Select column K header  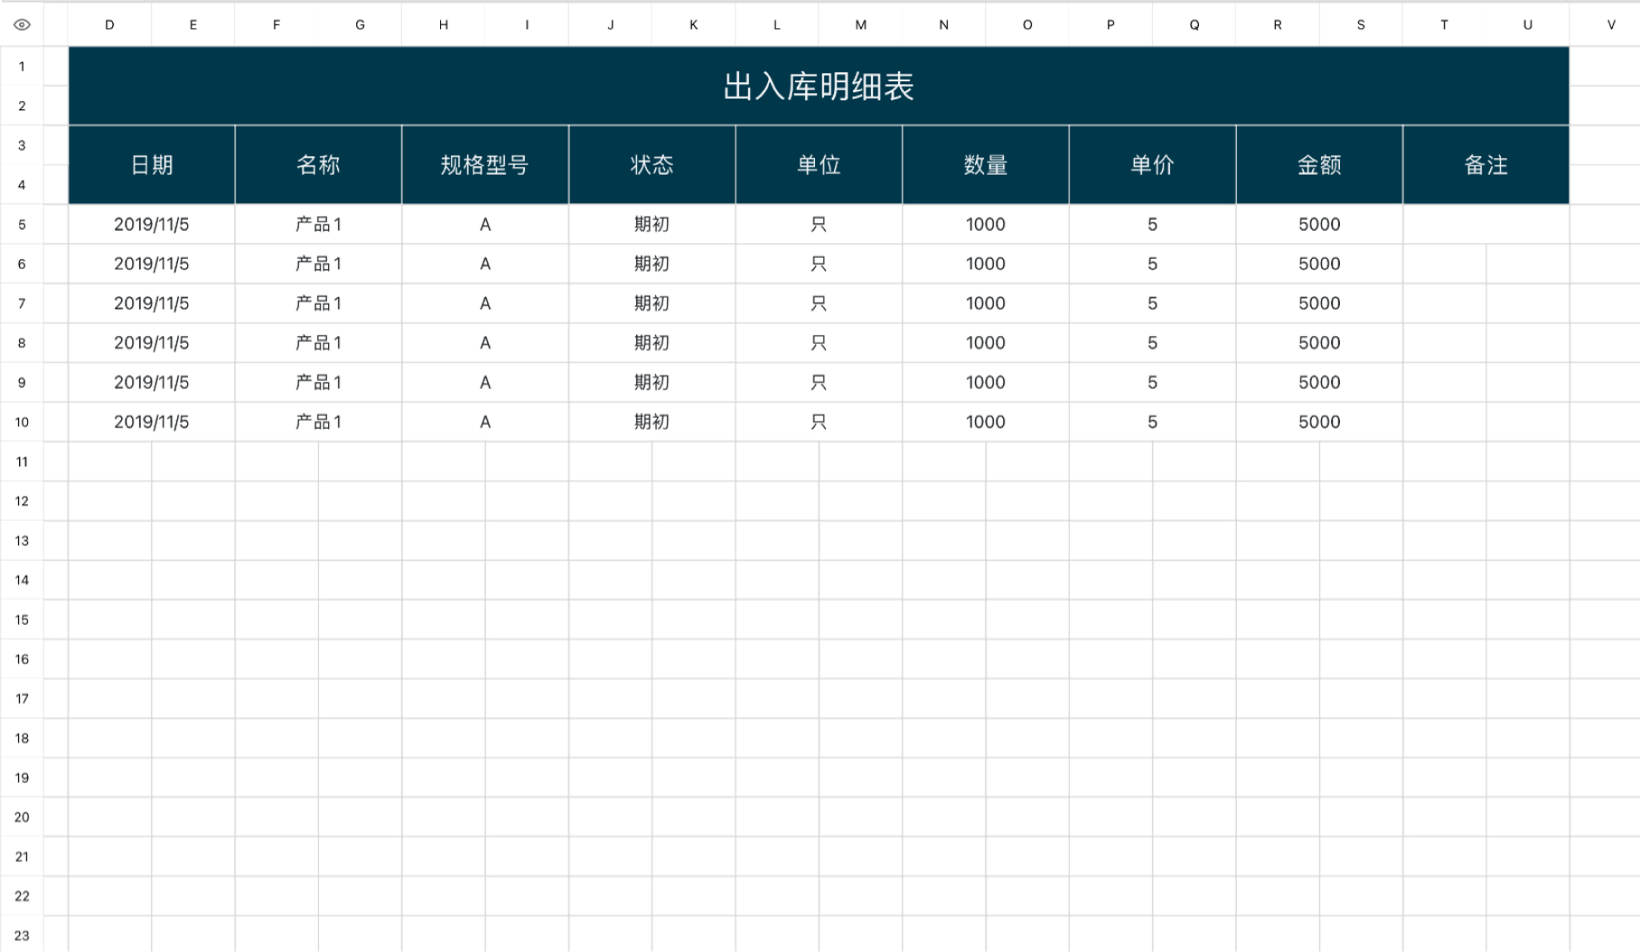coord(694,24)
